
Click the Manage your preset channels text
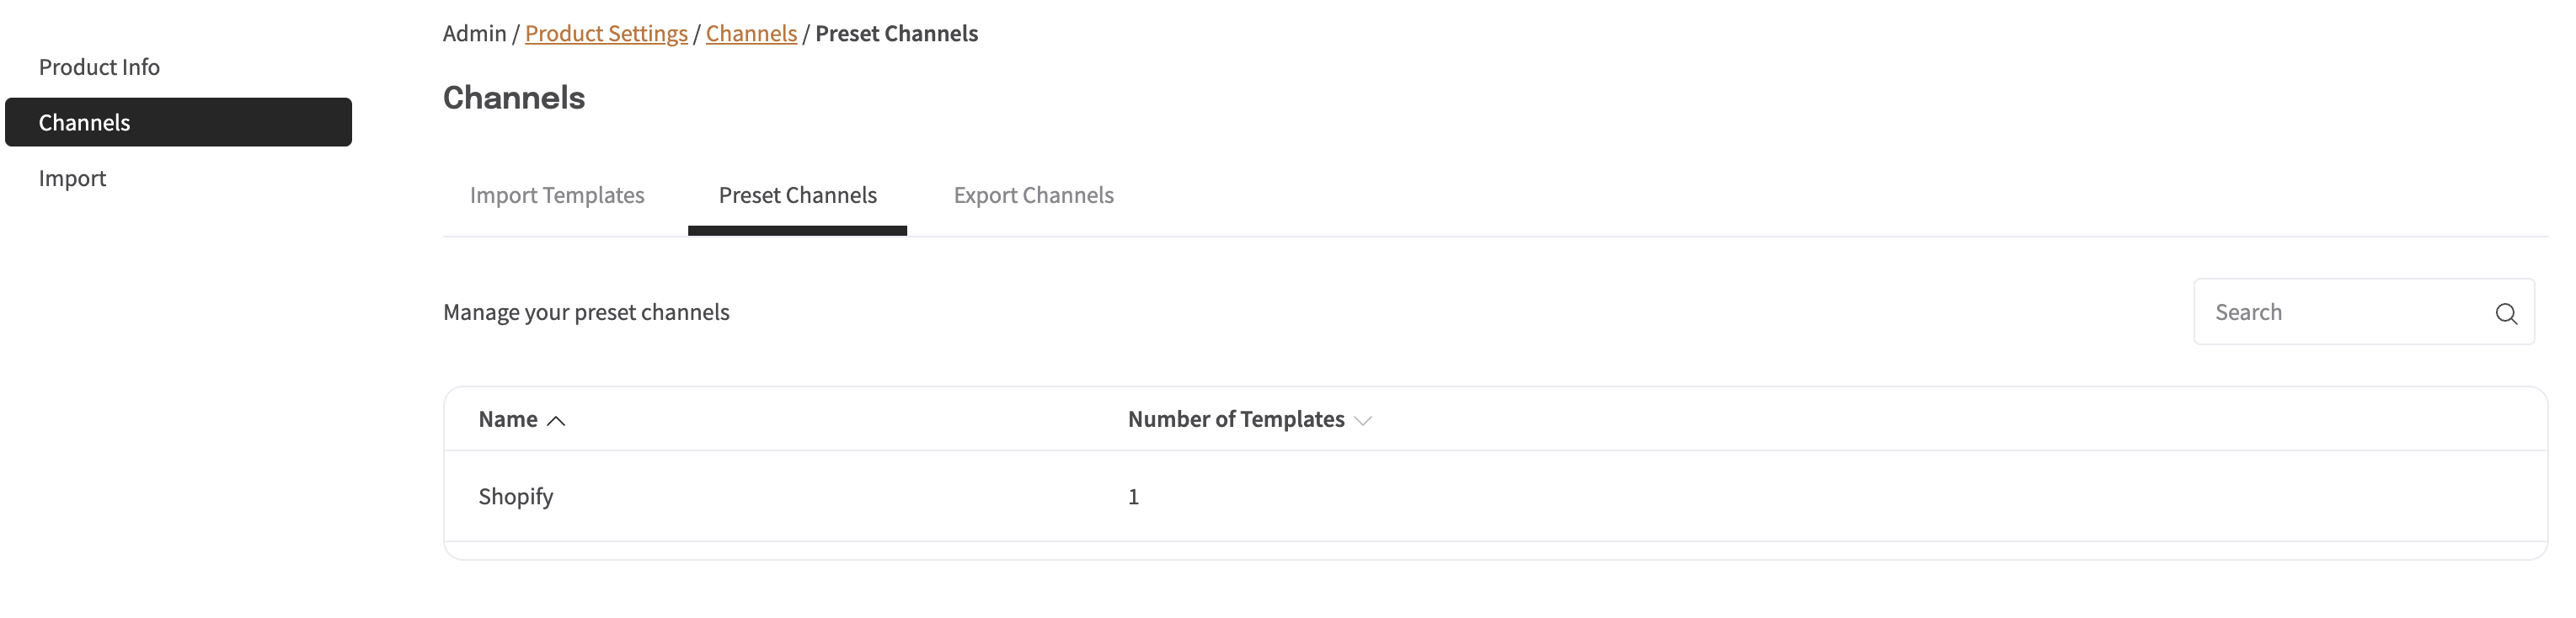586,312
